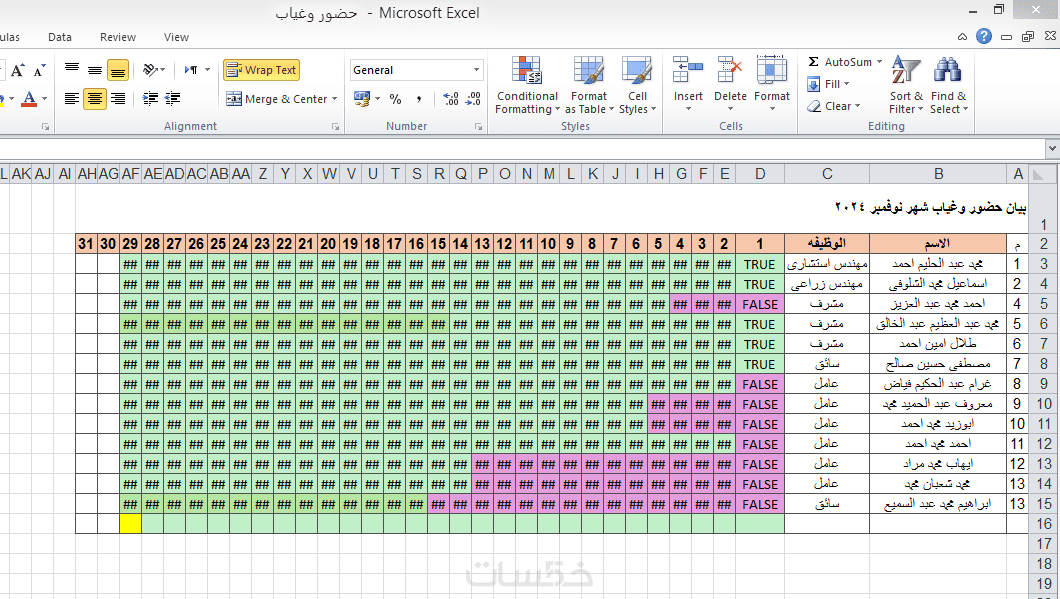Switch to the View tab
This screenshot has height=599, width=1060.
click(176, 37)
